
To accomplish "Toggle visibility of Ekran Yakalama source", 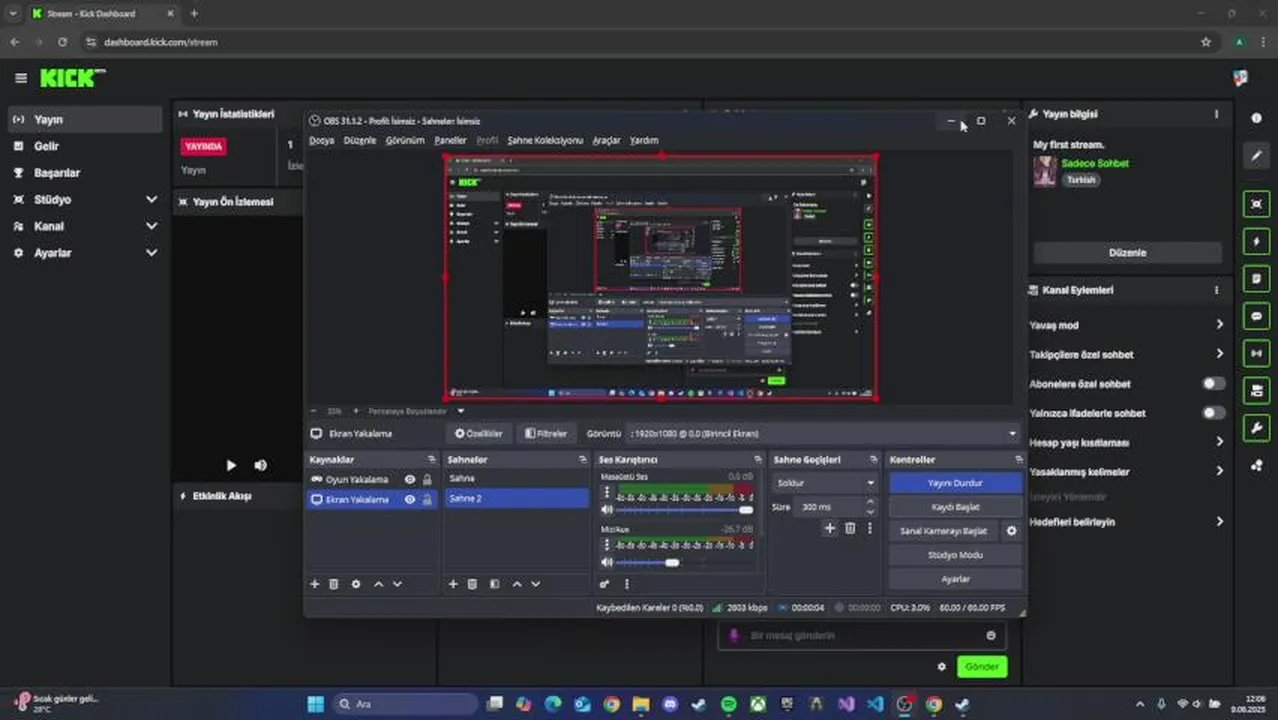I will click(x=409, y=499).
